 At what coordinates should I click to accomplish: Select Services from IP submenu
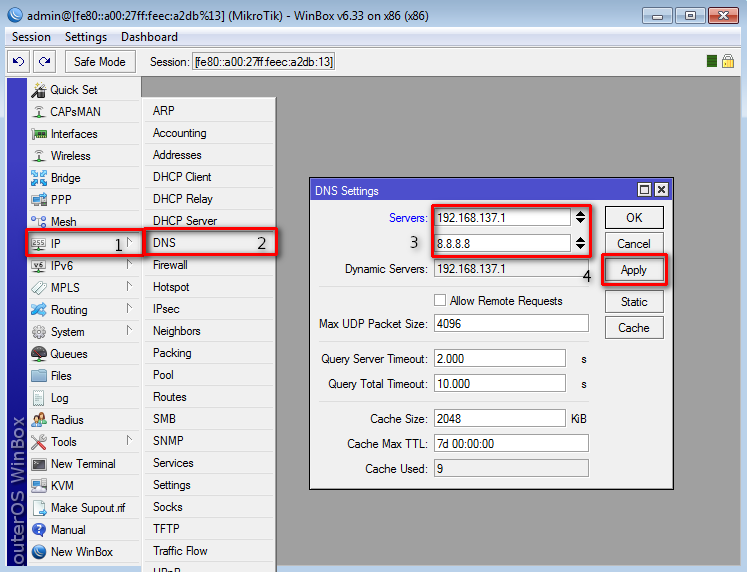(210, 463)
